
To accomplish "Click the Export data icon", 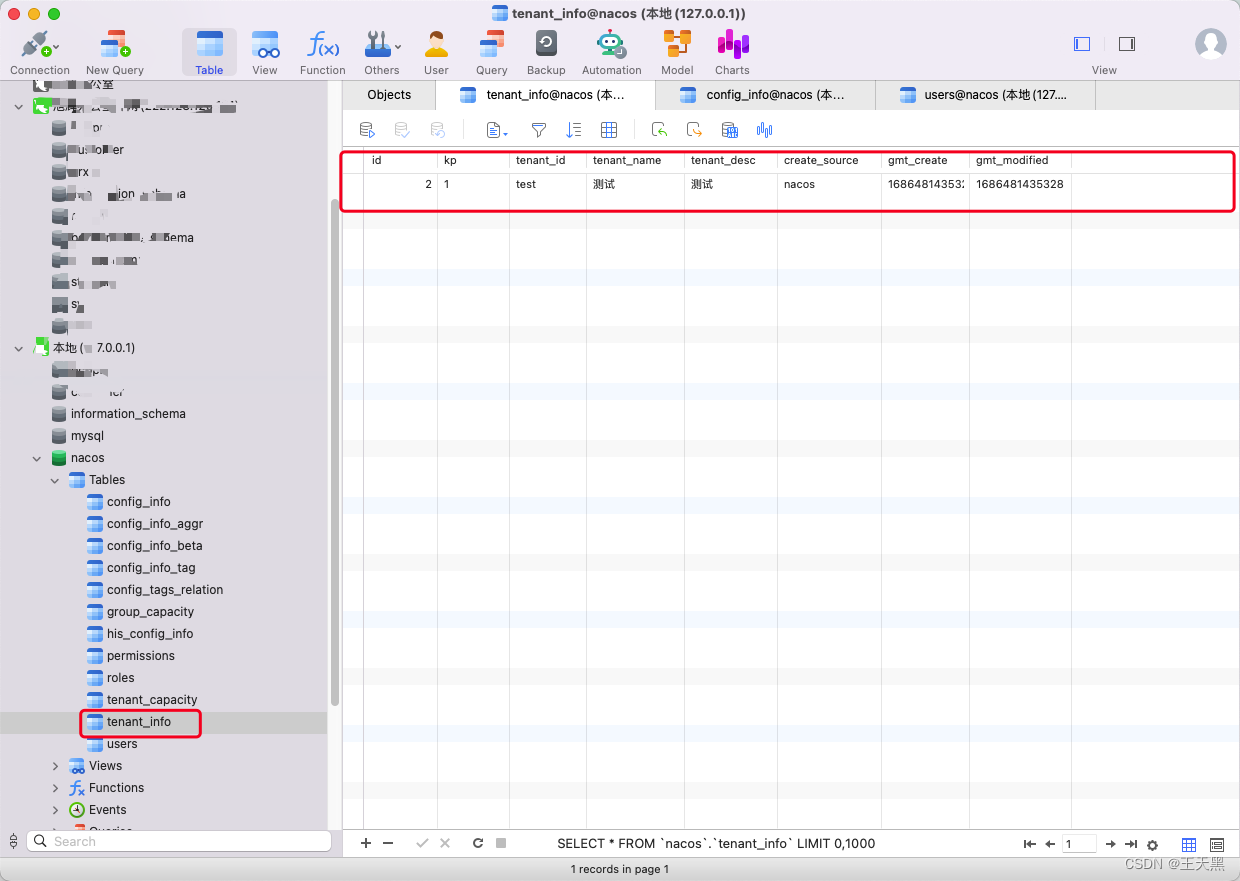I will (694, 130).
